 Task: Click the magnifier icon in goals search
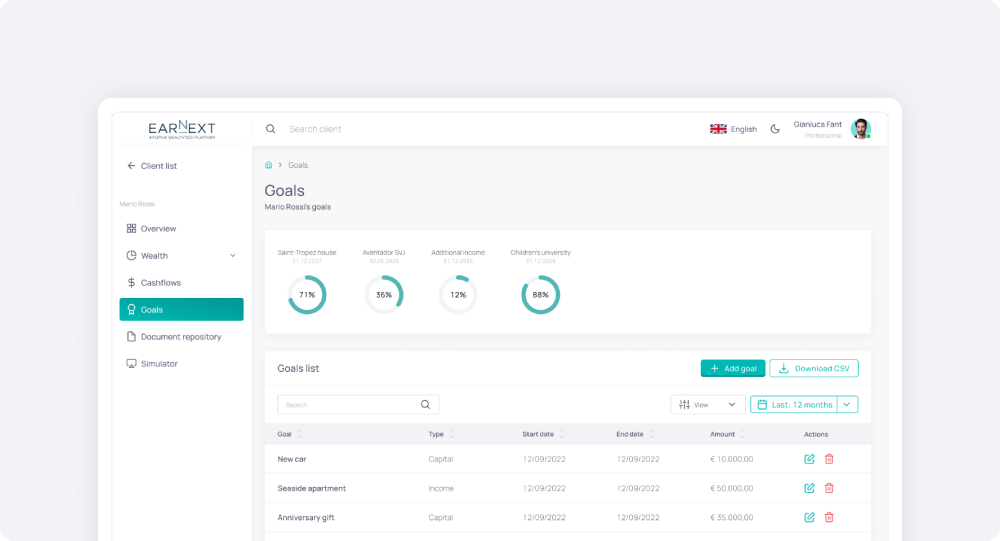point(425,405)
